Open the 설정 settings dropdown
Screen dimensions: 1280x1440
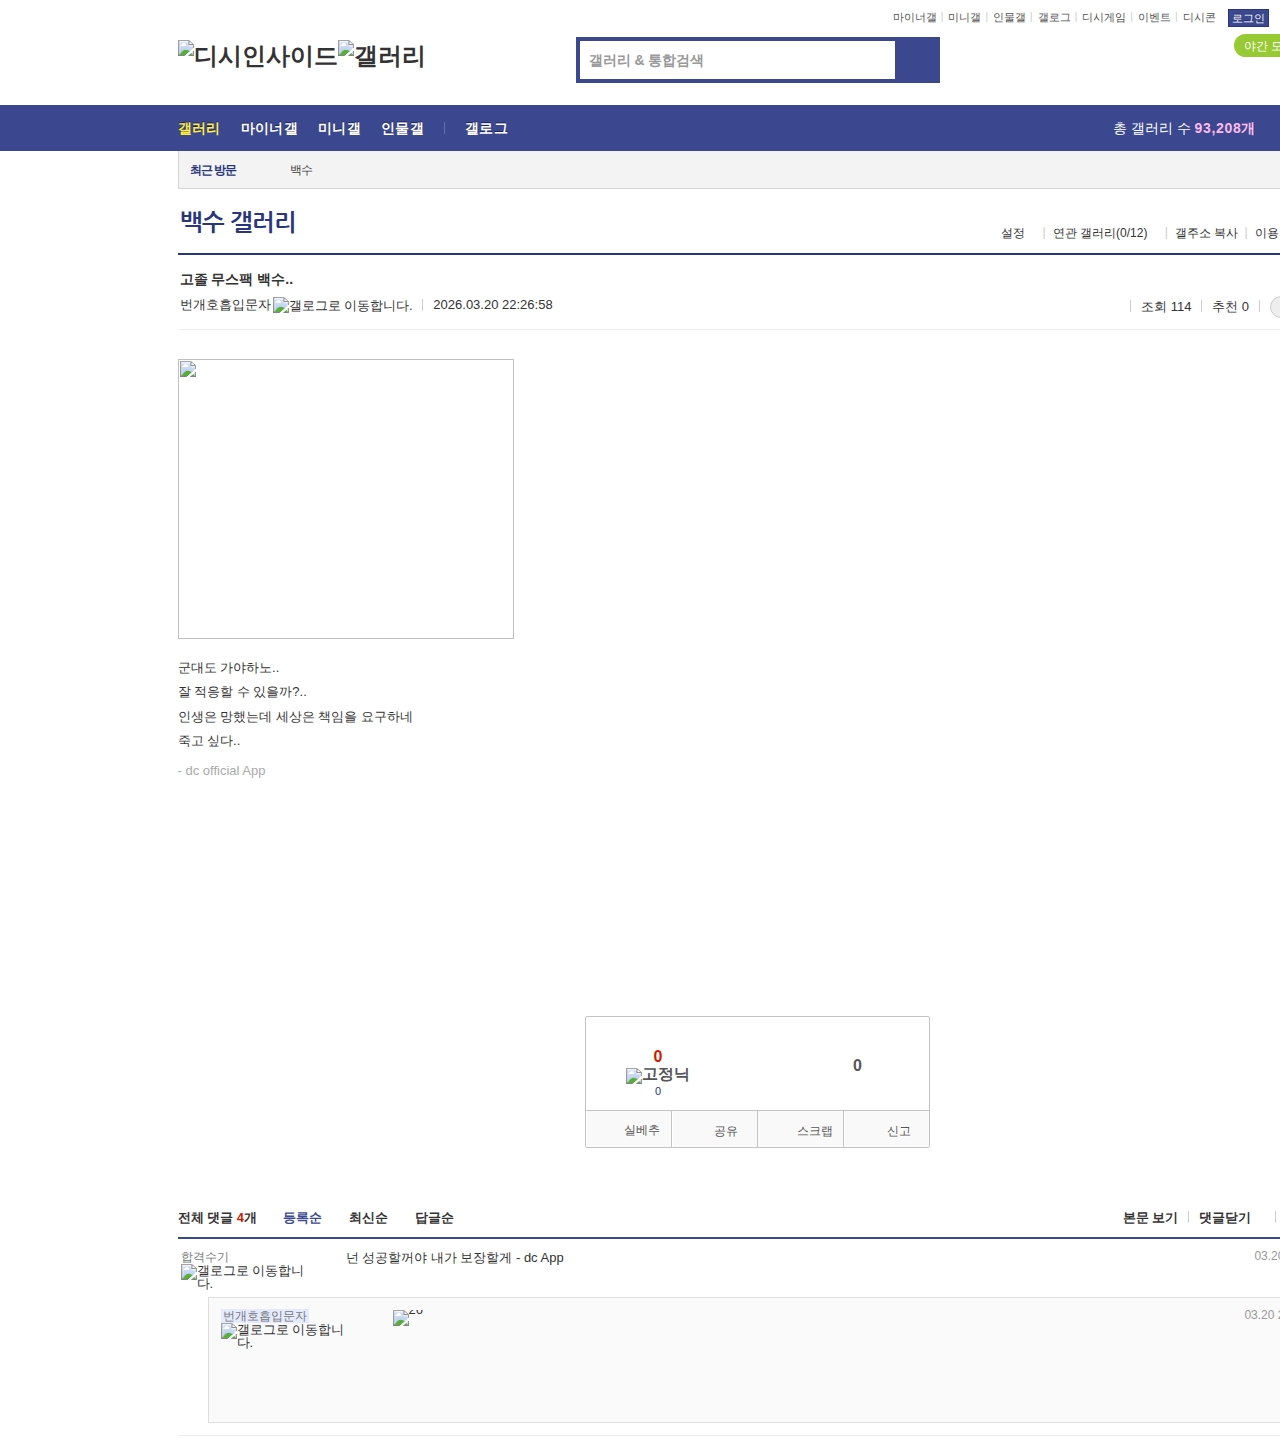point(1013,233)
